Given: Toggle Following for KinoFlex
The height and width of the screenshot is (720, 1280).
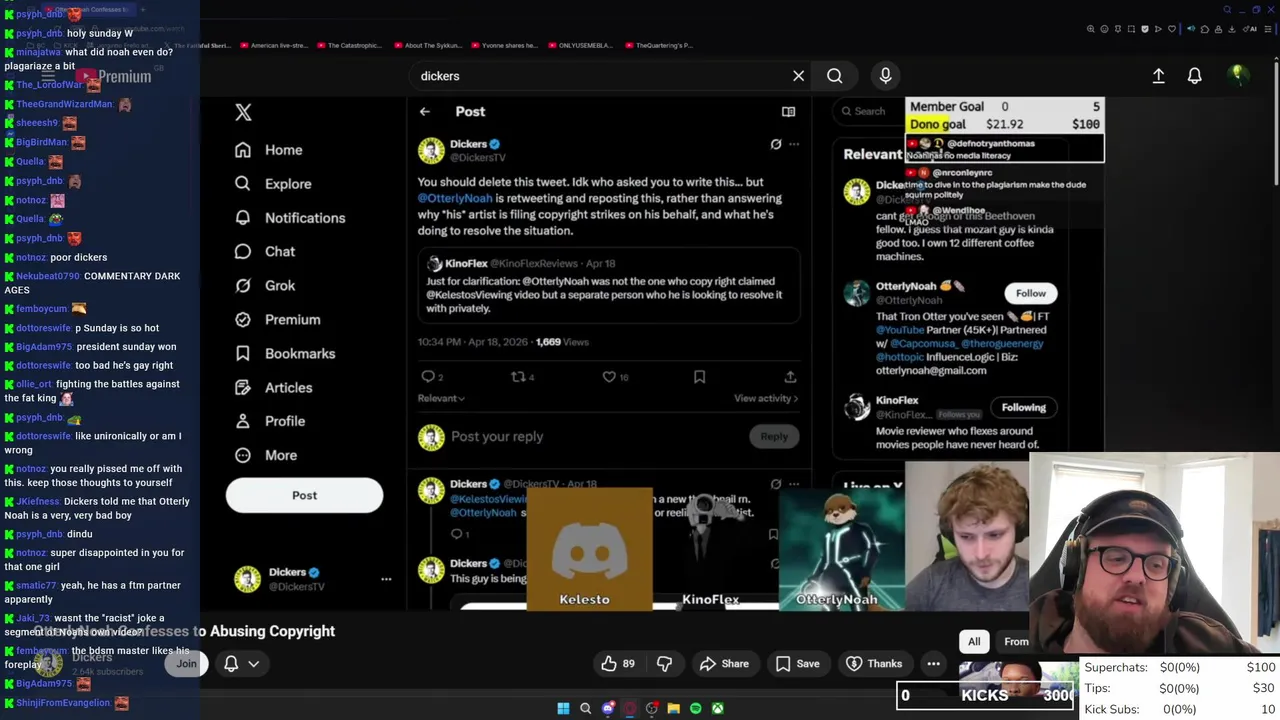Looking at the screenshot, I should click(x=1023, y=407).
